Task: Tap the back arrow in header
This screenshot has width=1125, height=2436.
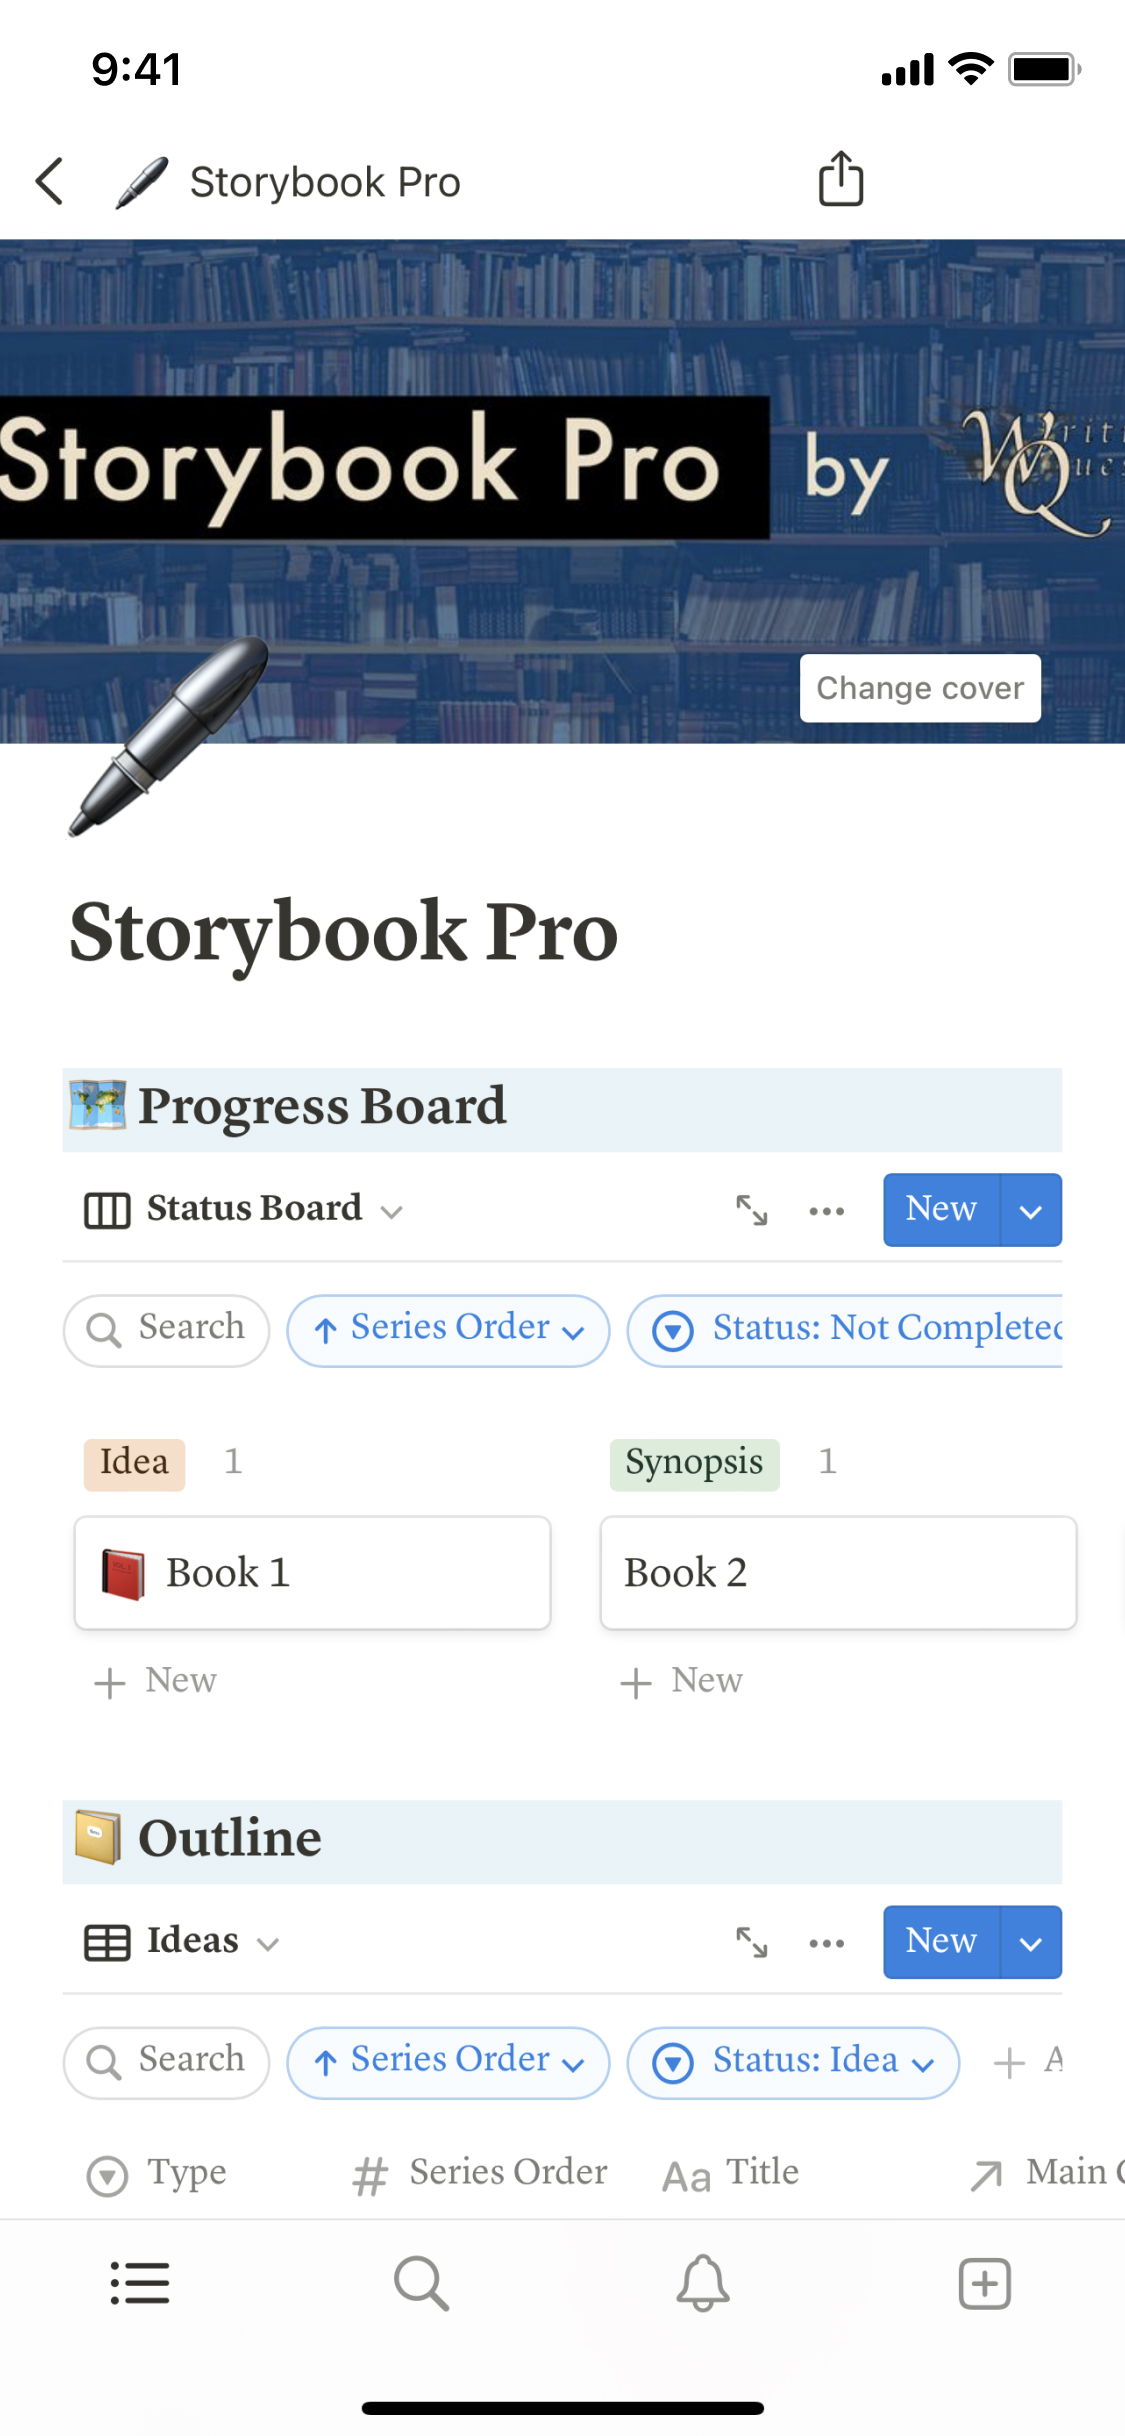Action: [x=50, y=182]
